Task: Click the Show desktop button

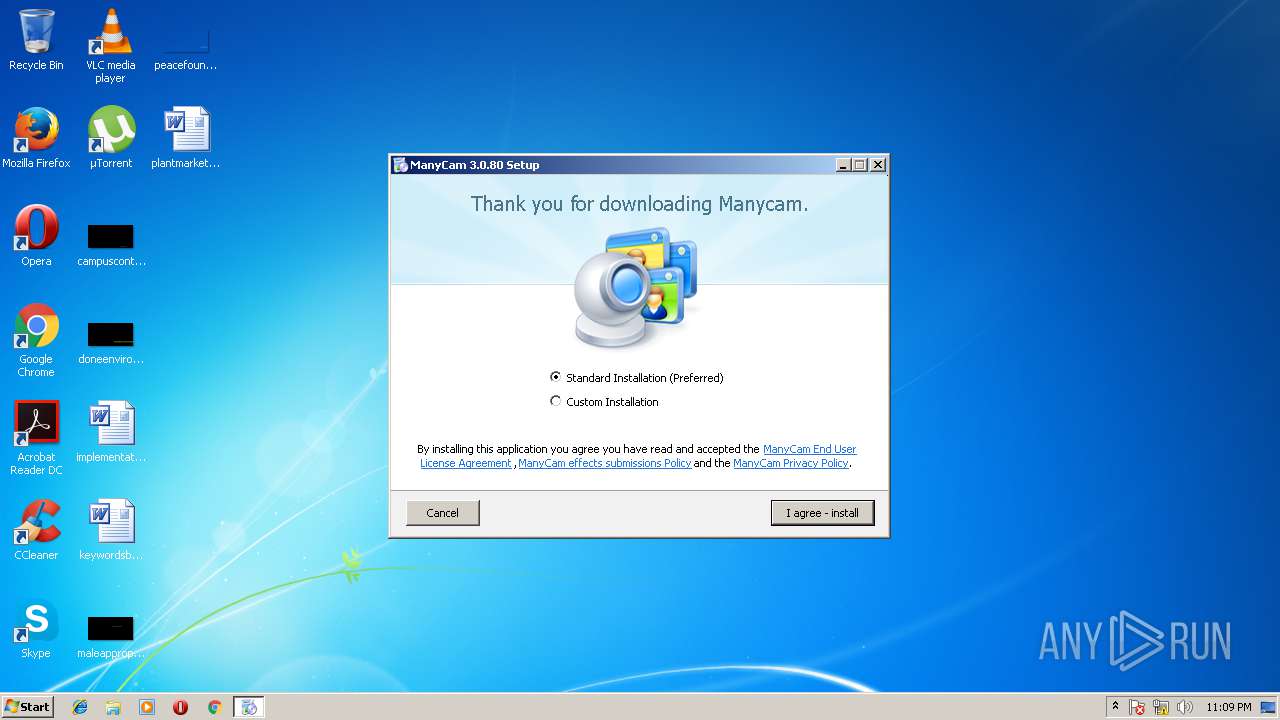Action: pyautogui.click(x=1269, y=707)
